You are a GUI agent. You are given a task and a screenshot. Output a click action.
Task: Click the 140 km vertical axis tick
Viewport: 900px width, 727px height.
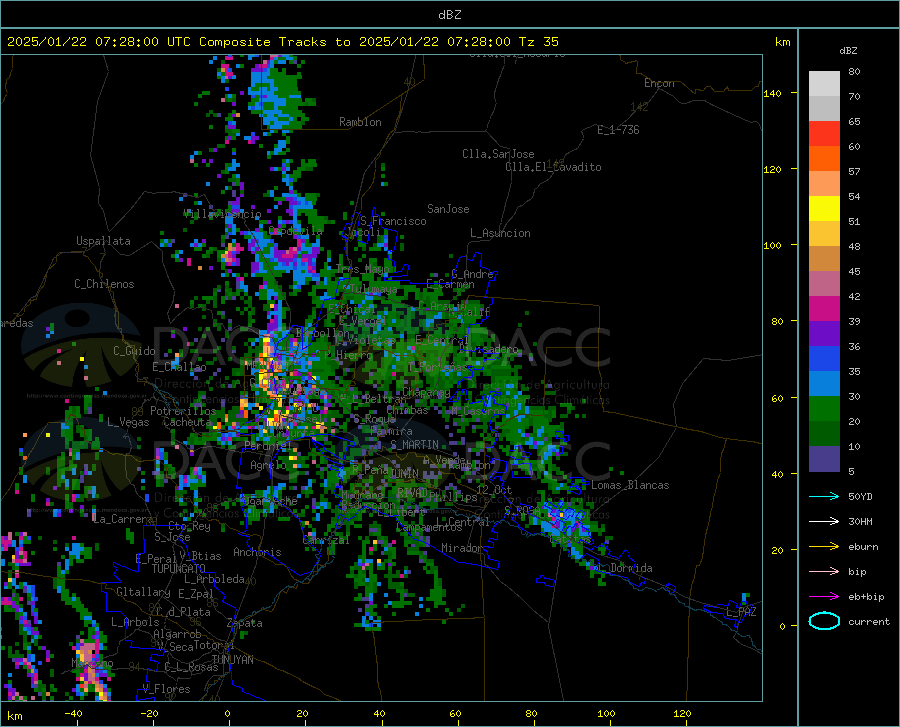pos(773,93)
